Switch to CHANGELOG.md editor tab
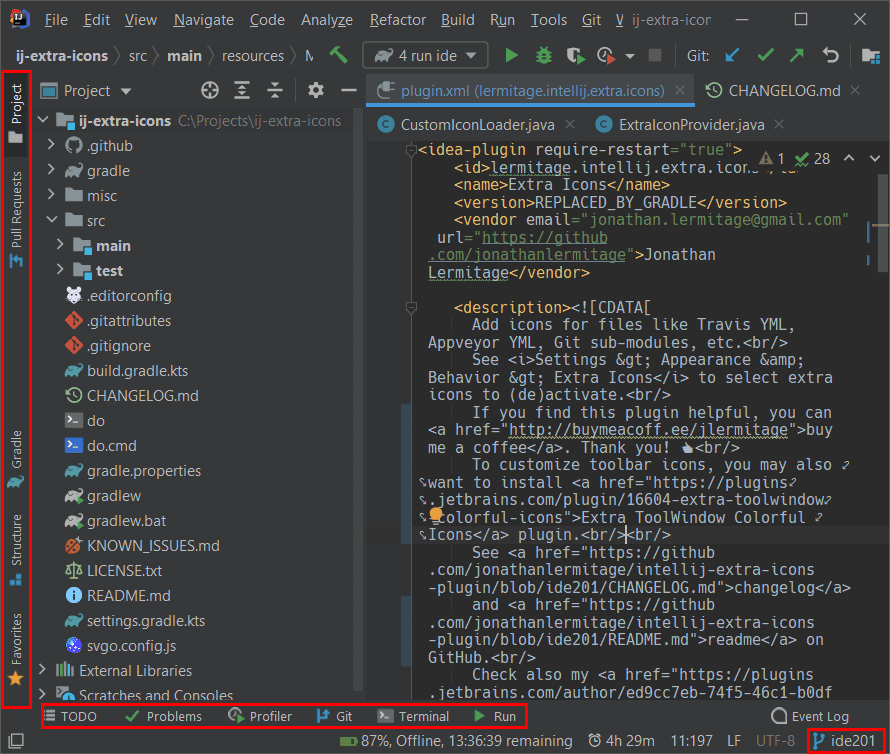Screen dimensions: 890x754 (783, 91)
